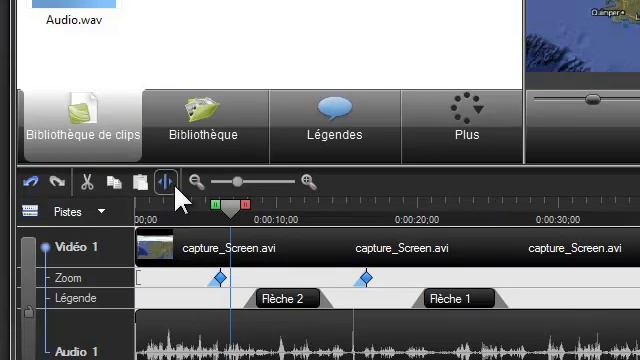The height and width of the screenshot is (360, 640).
Task: Redo the last undone action
Action: 57,182
